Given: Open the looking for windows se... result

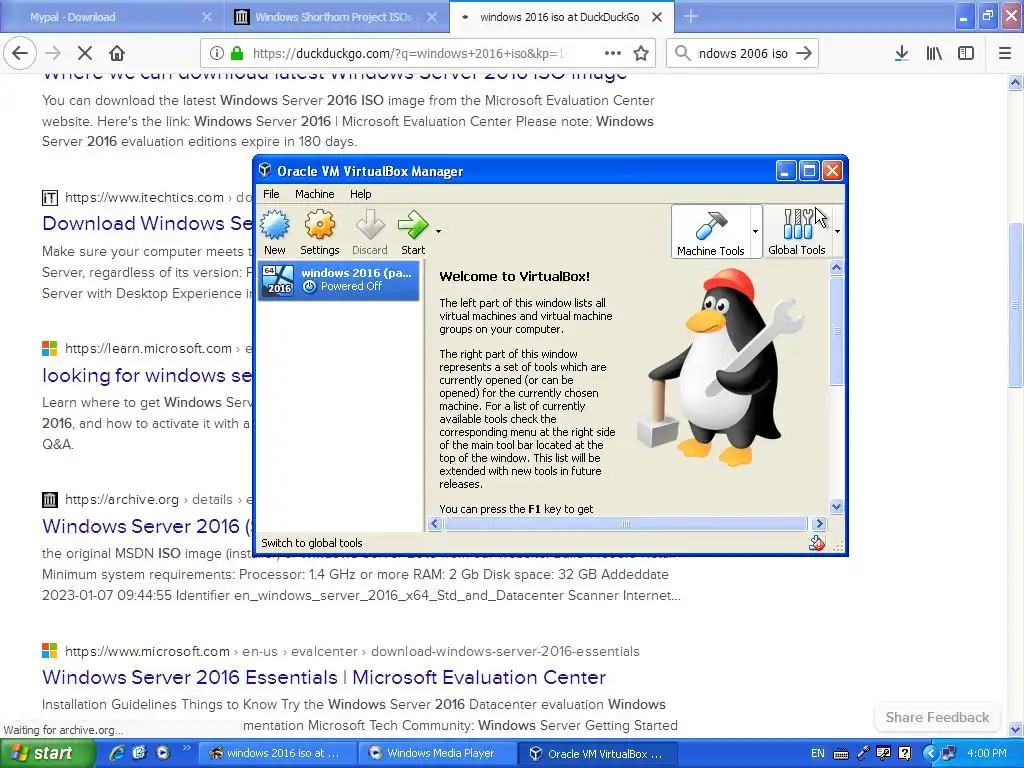Looking at the screenshot, I should point(147,376).
